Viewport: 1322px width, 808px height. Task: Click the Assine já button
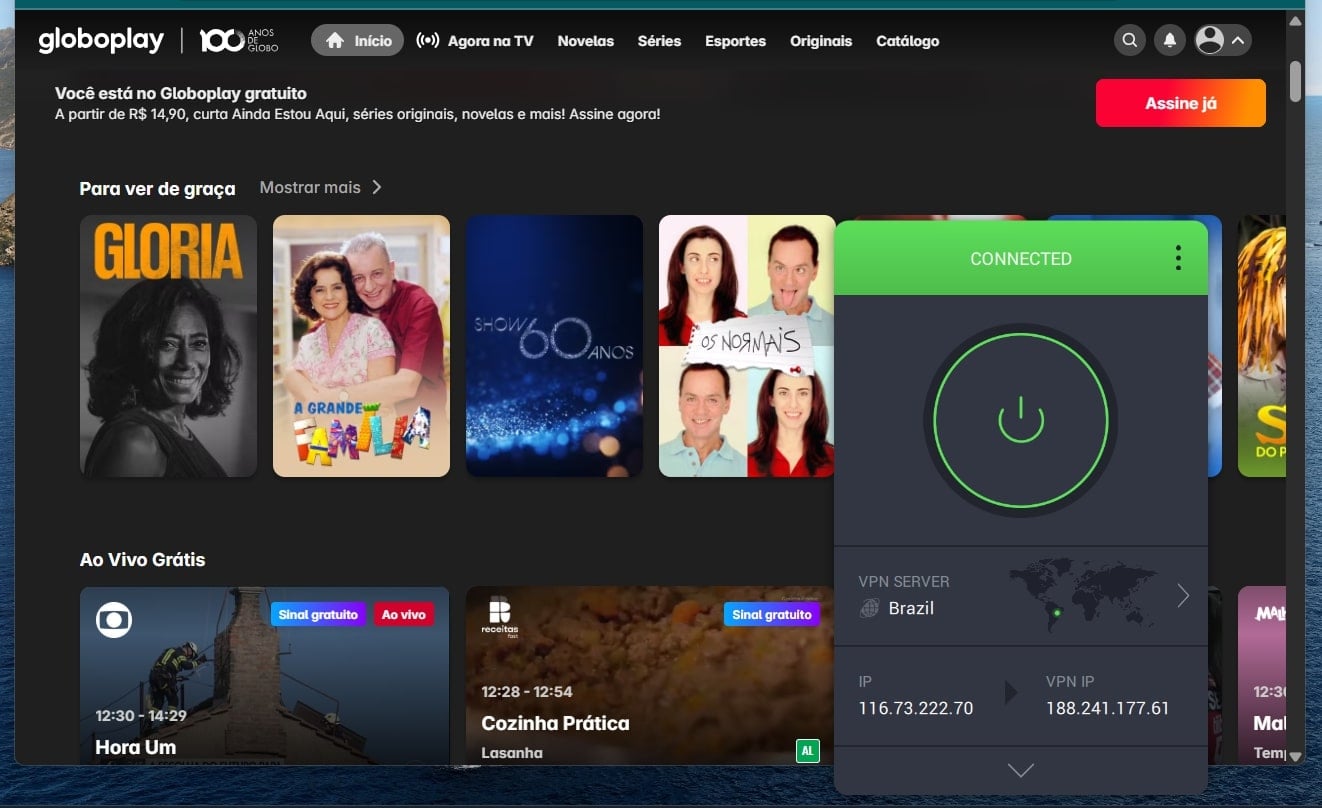pyautogui.click(x=1180, y=102)
